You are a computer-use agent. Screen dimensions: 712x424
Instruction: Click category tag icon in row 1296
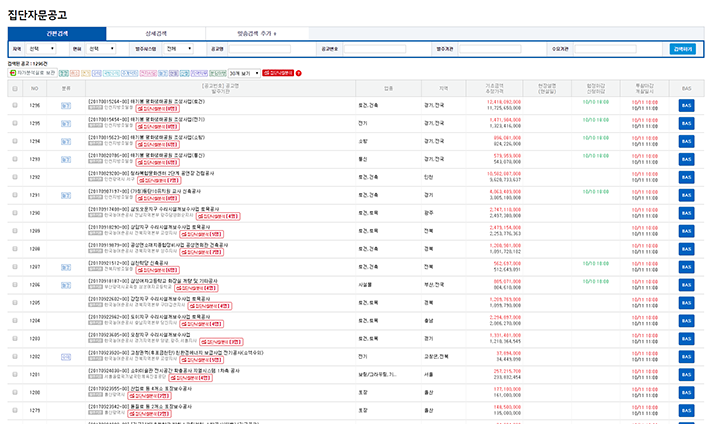[66, 106]
